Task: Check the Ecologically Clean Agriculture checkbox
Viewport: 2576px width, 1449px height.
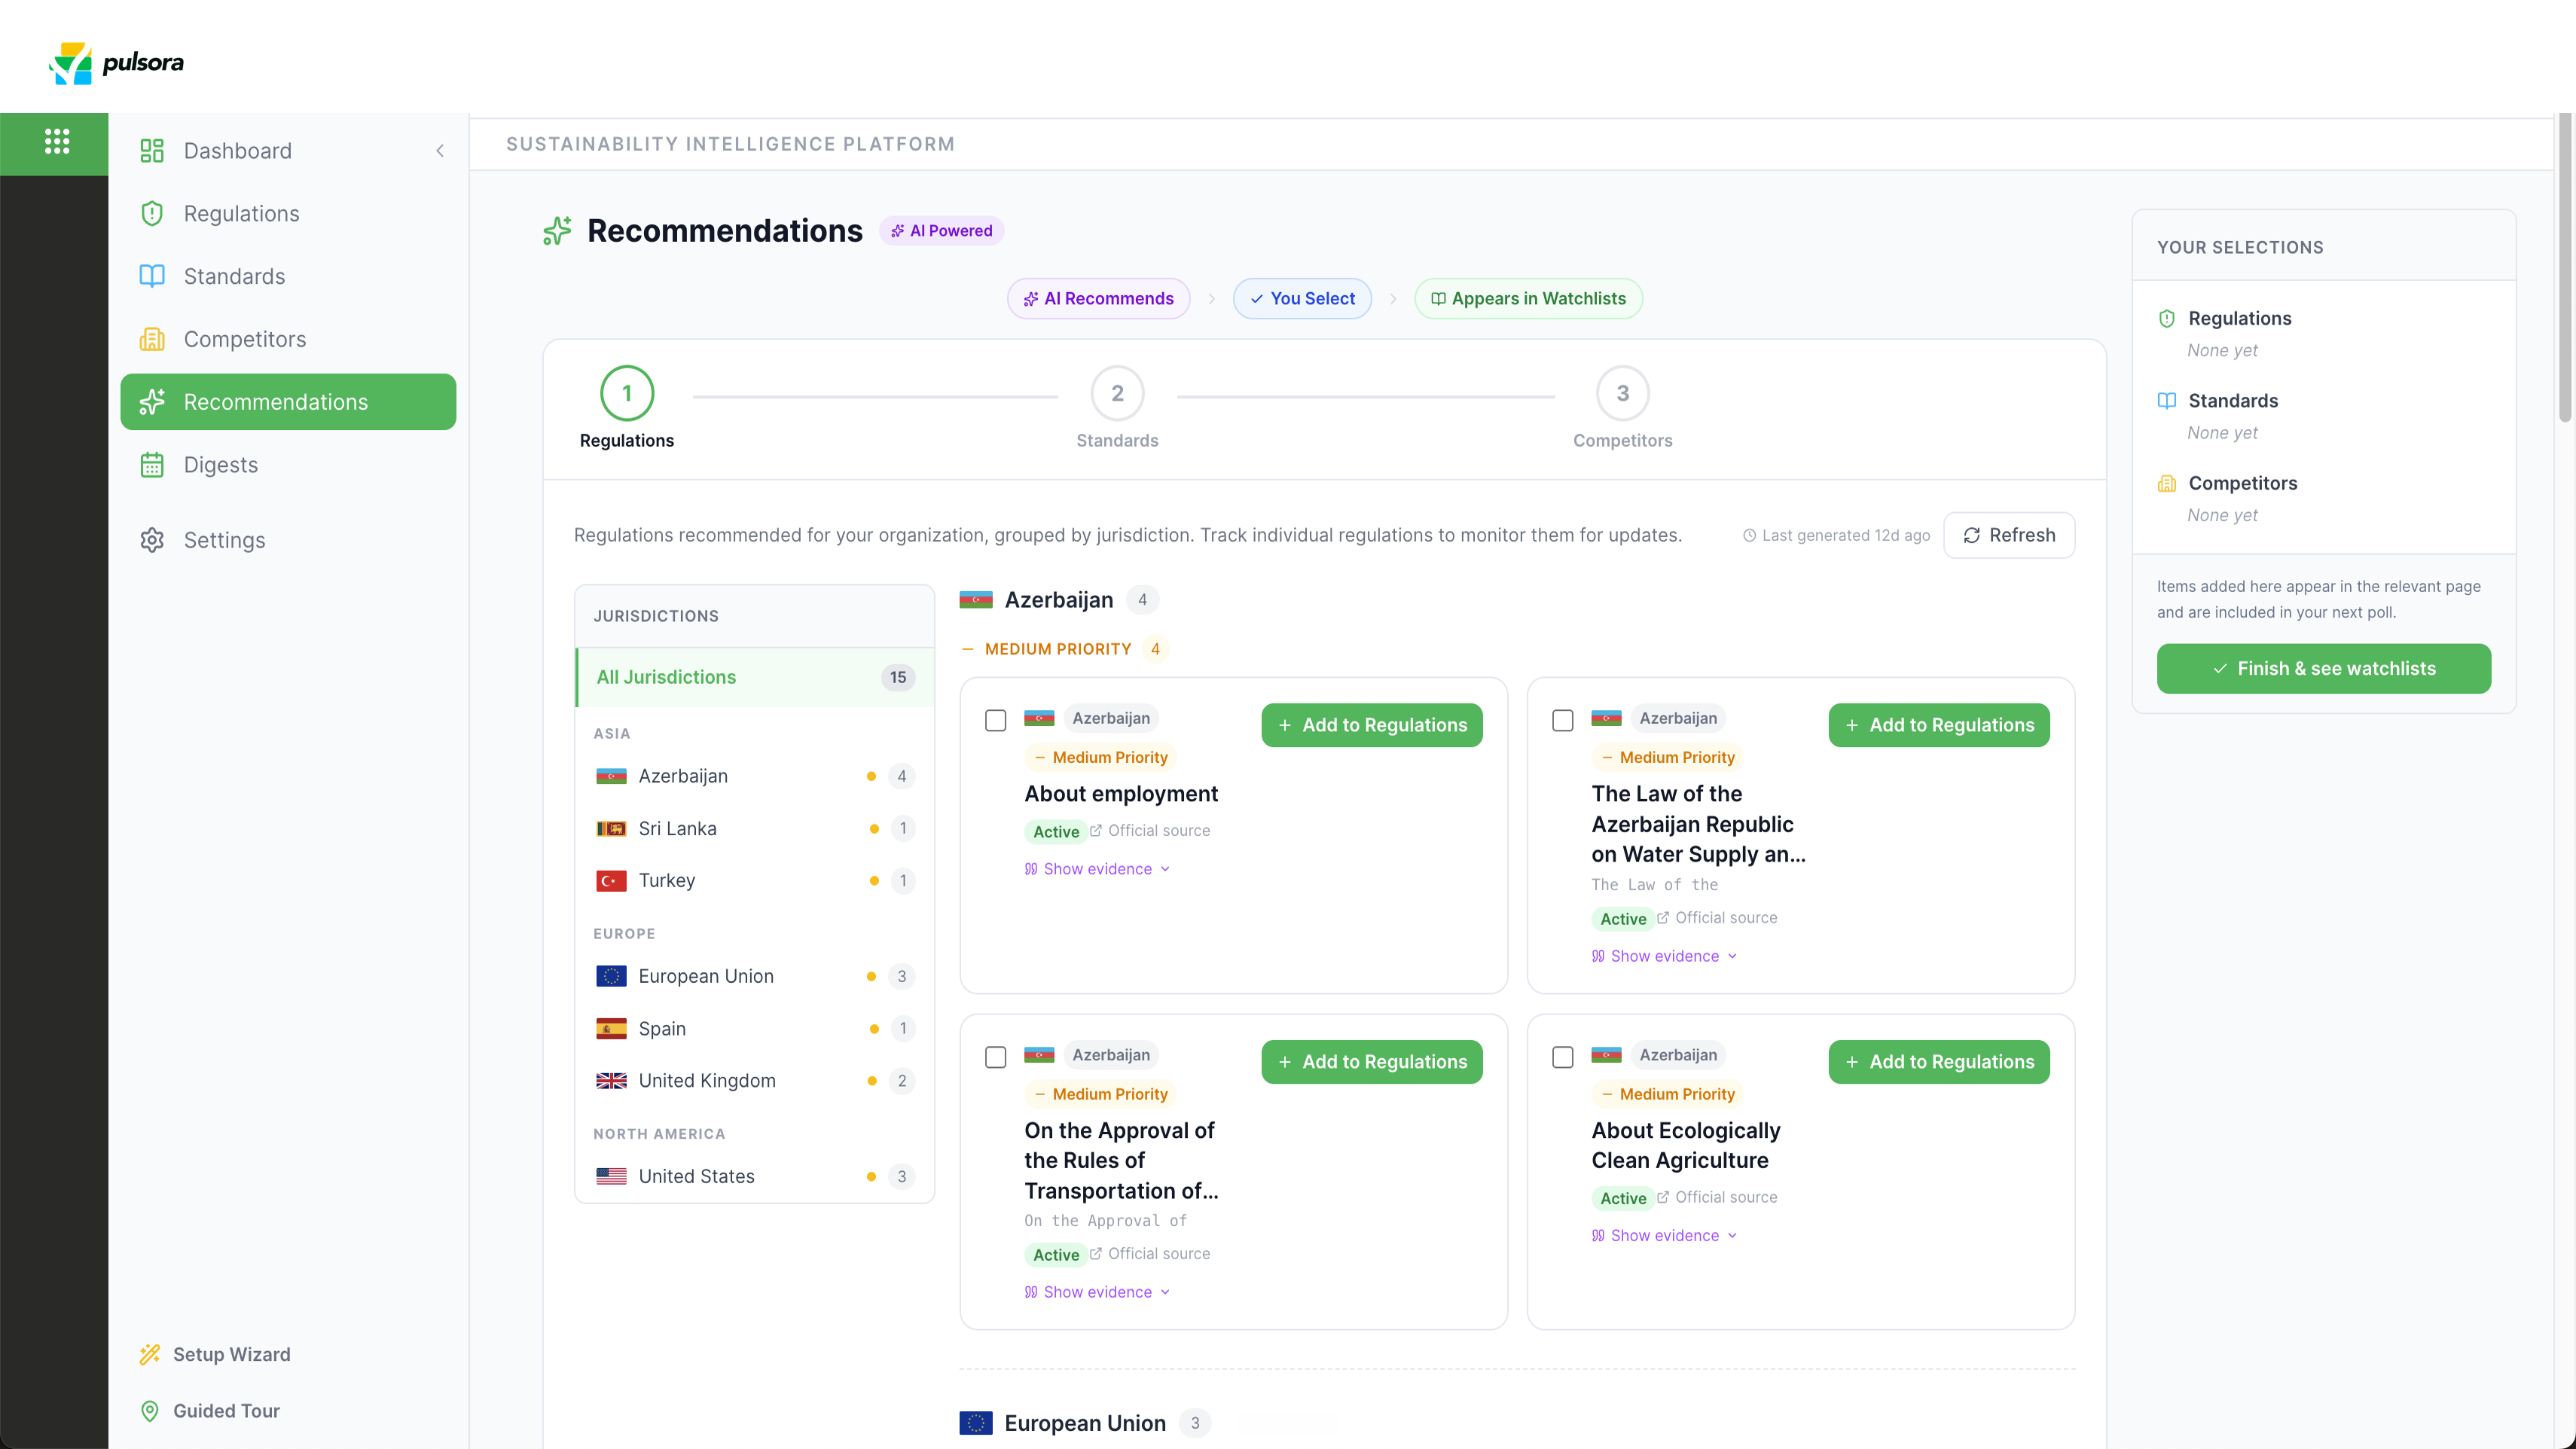Action: (1562, 1057)
